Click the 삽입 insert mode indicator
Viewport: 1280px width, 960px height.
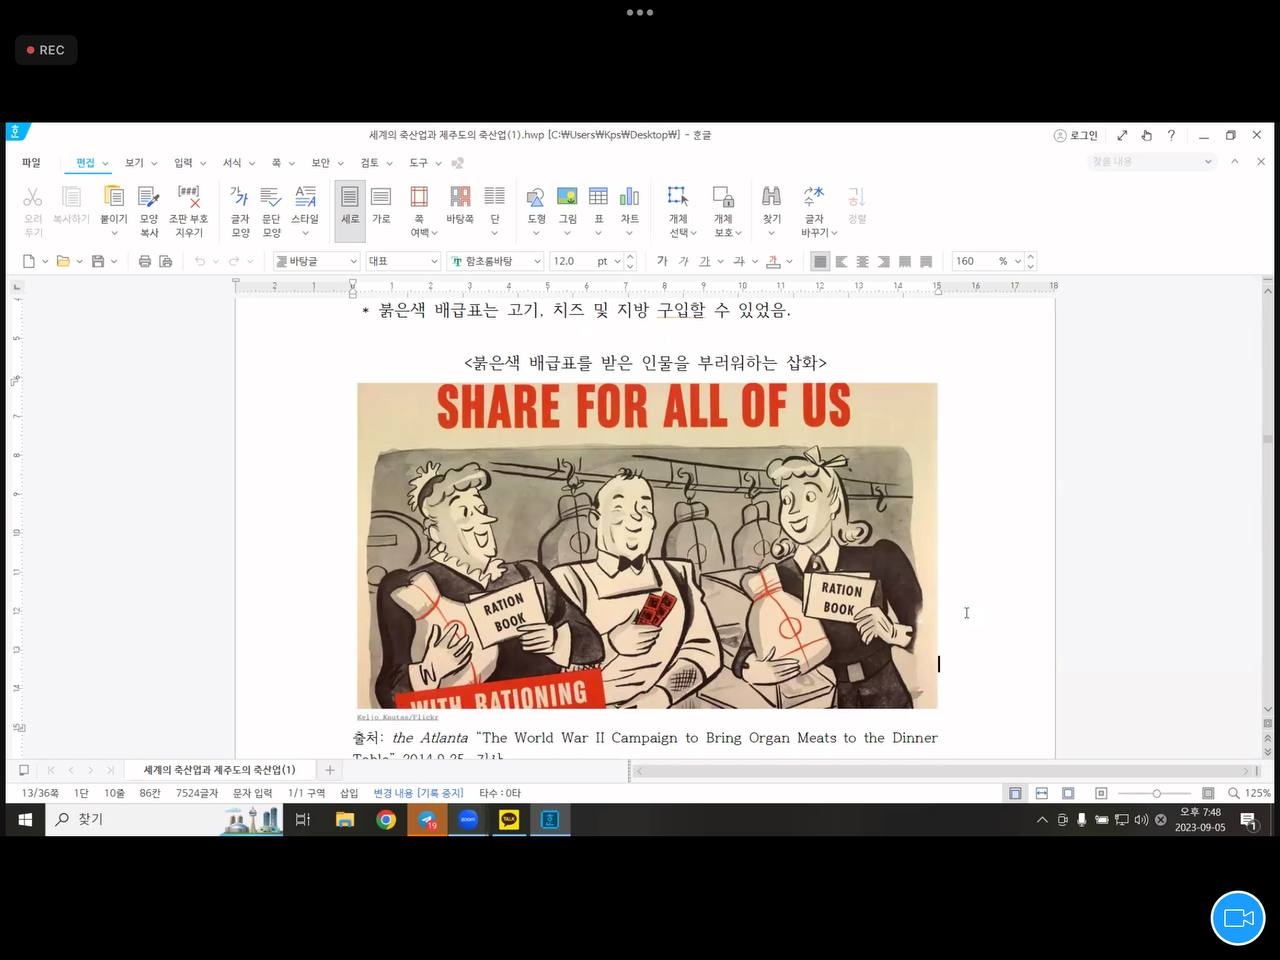point(349,793)
